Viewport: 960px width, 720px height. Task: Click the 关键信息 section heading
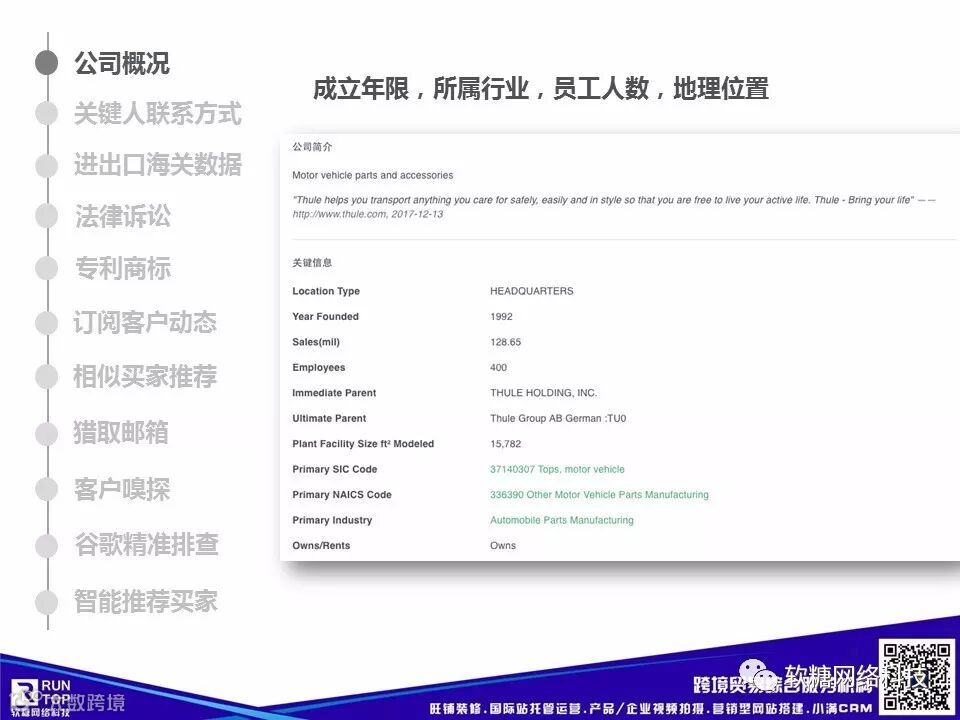coord(312,263)
